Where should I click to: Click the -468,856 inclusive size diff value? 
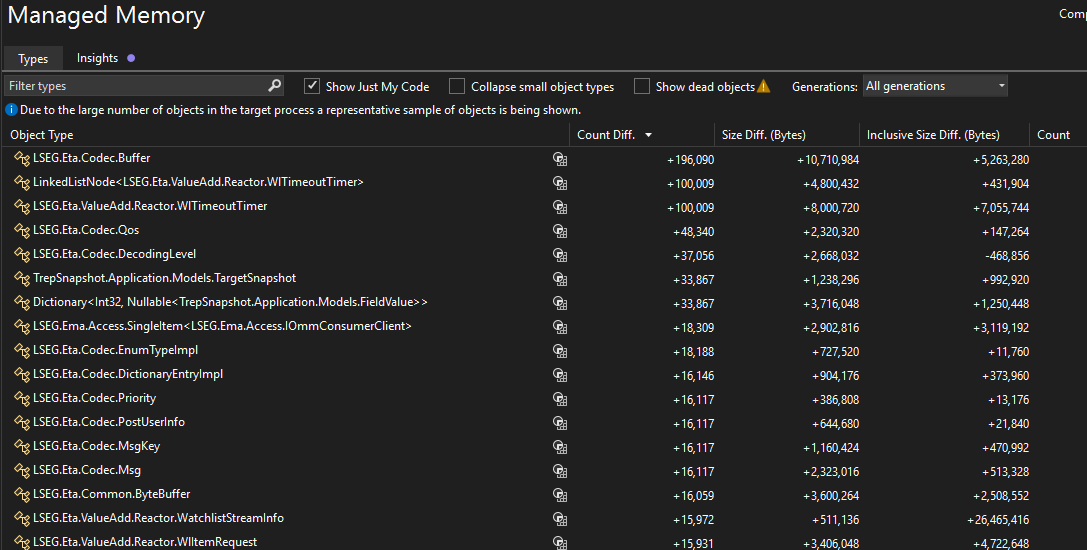point(1007,256)
